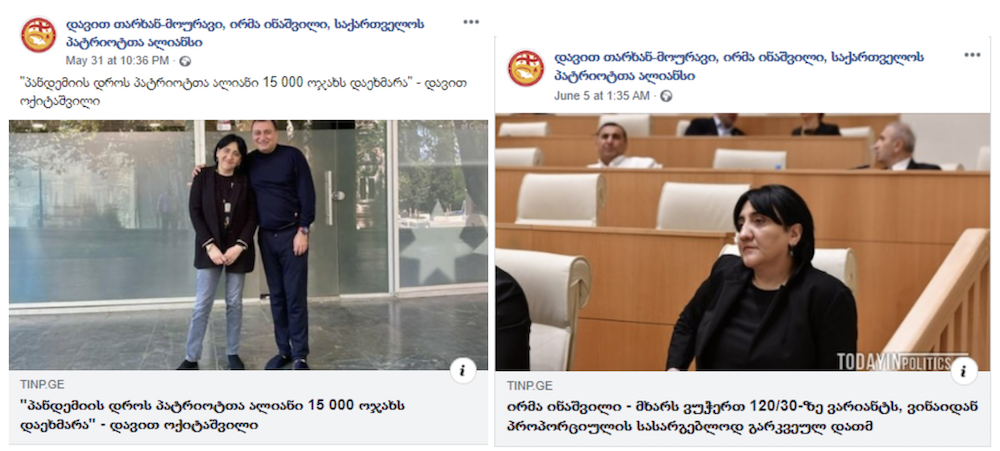Click the TINP.GE source label on right post
This screenshot has height=451, width=1000.
tap(529, 386)
